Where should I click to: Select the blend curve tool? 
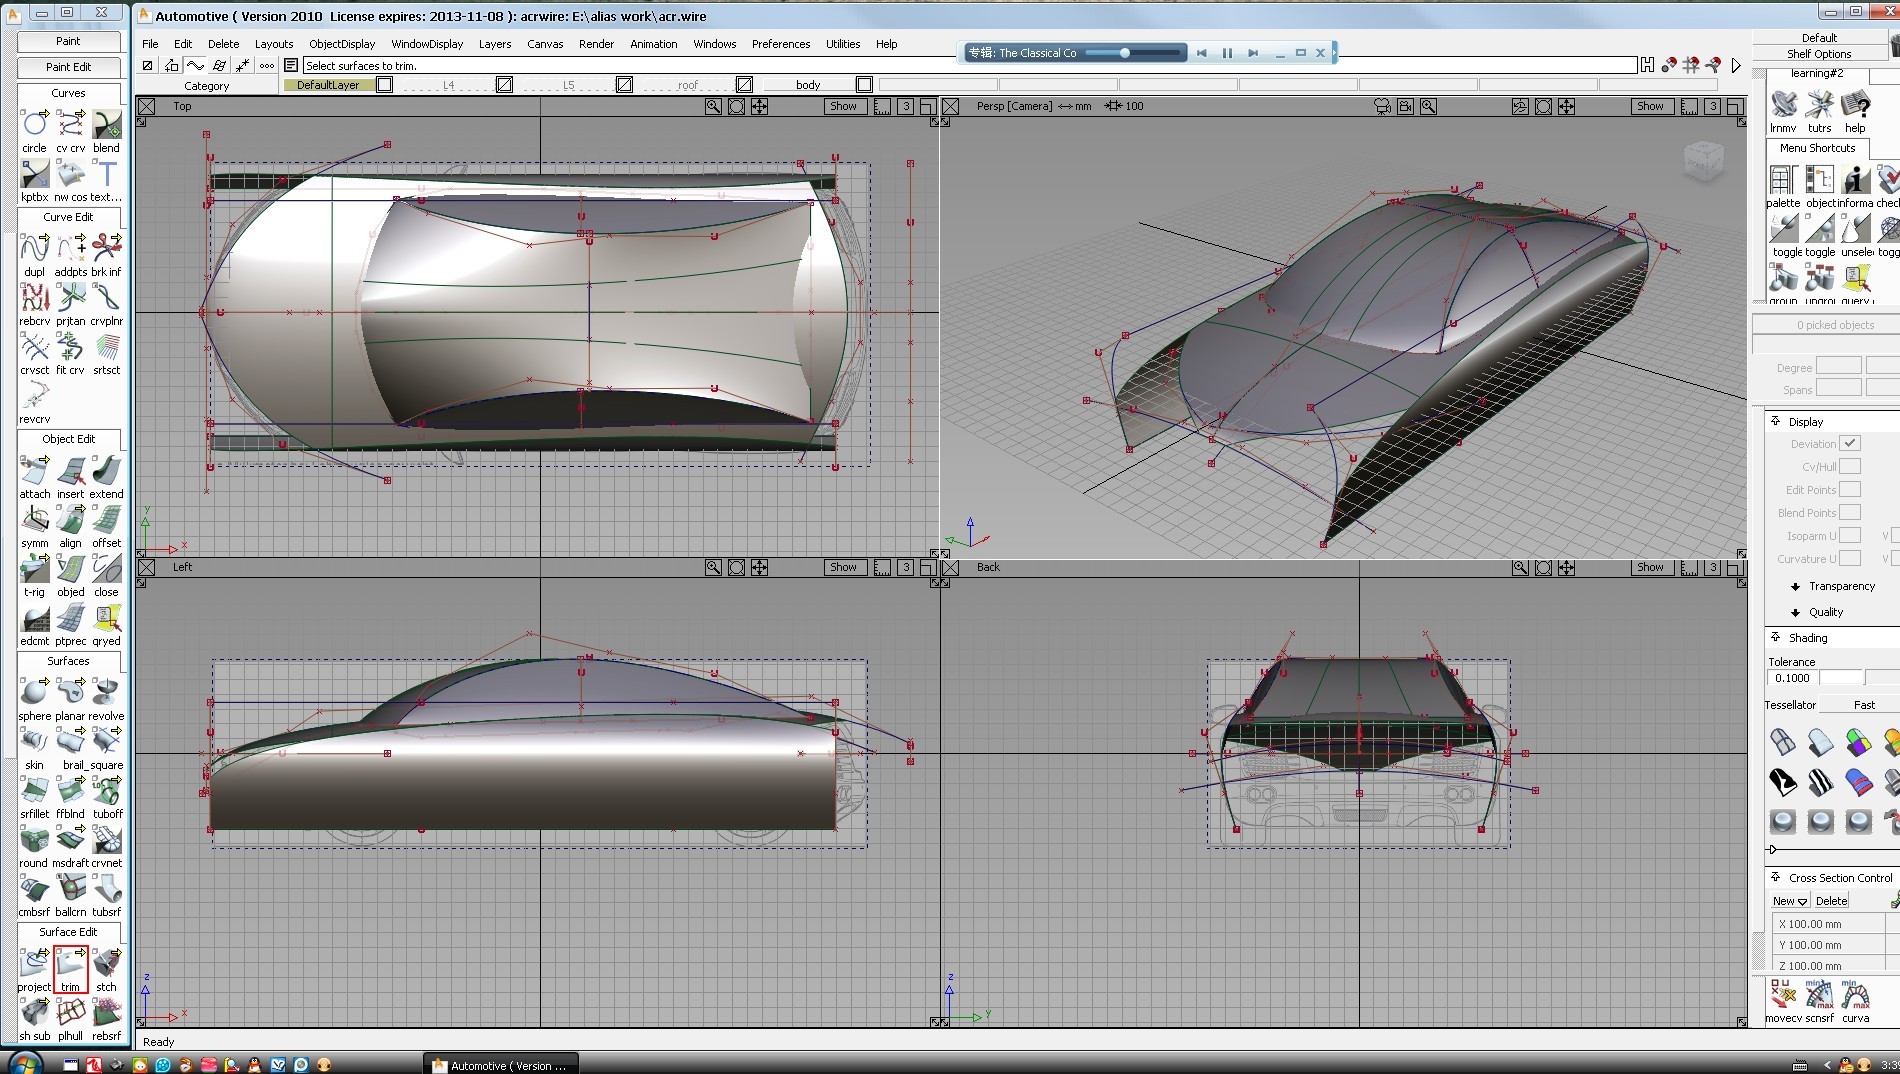tap(106, 124)
